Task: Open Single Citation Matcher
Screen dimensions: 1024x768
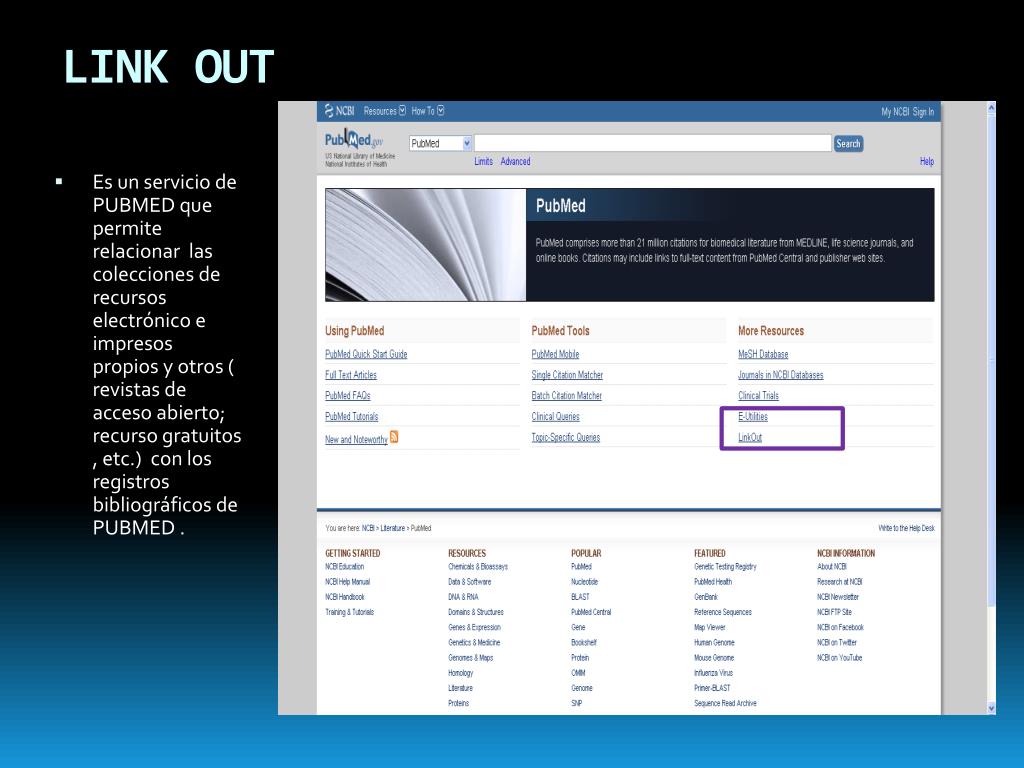Action: [567, 375]
